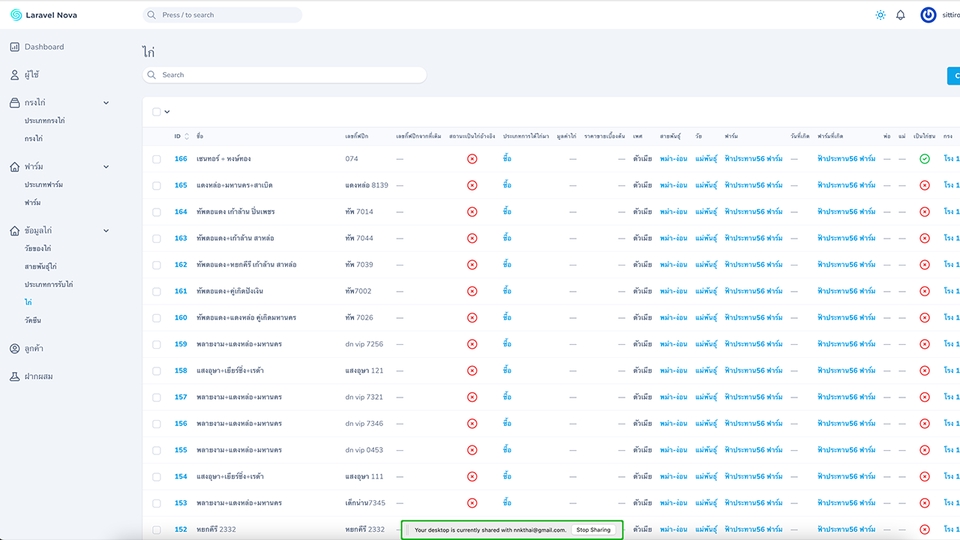Click the red X status icon in row 166
The image size is (960, 540).
pyautogui.click(x=472, y=159)
